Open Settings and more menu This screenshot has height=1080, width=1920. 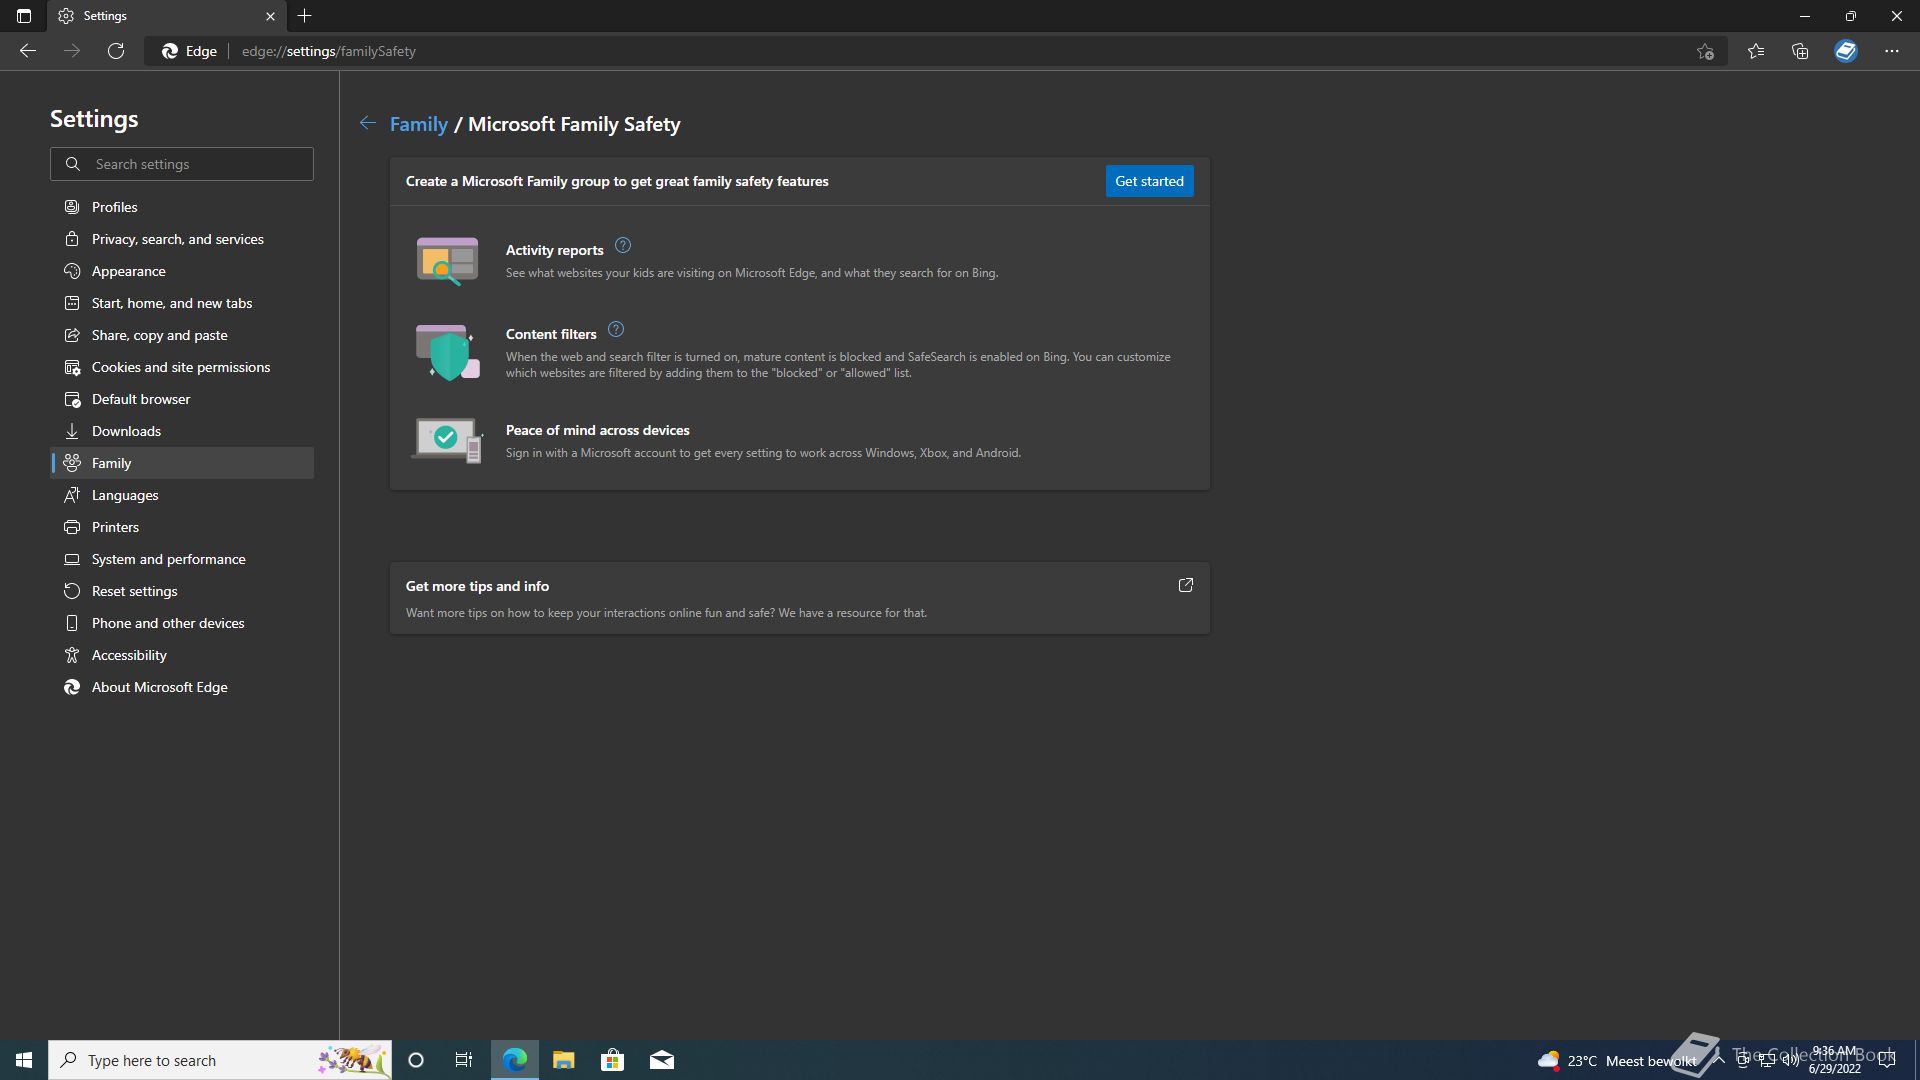tap(1892, 51)
